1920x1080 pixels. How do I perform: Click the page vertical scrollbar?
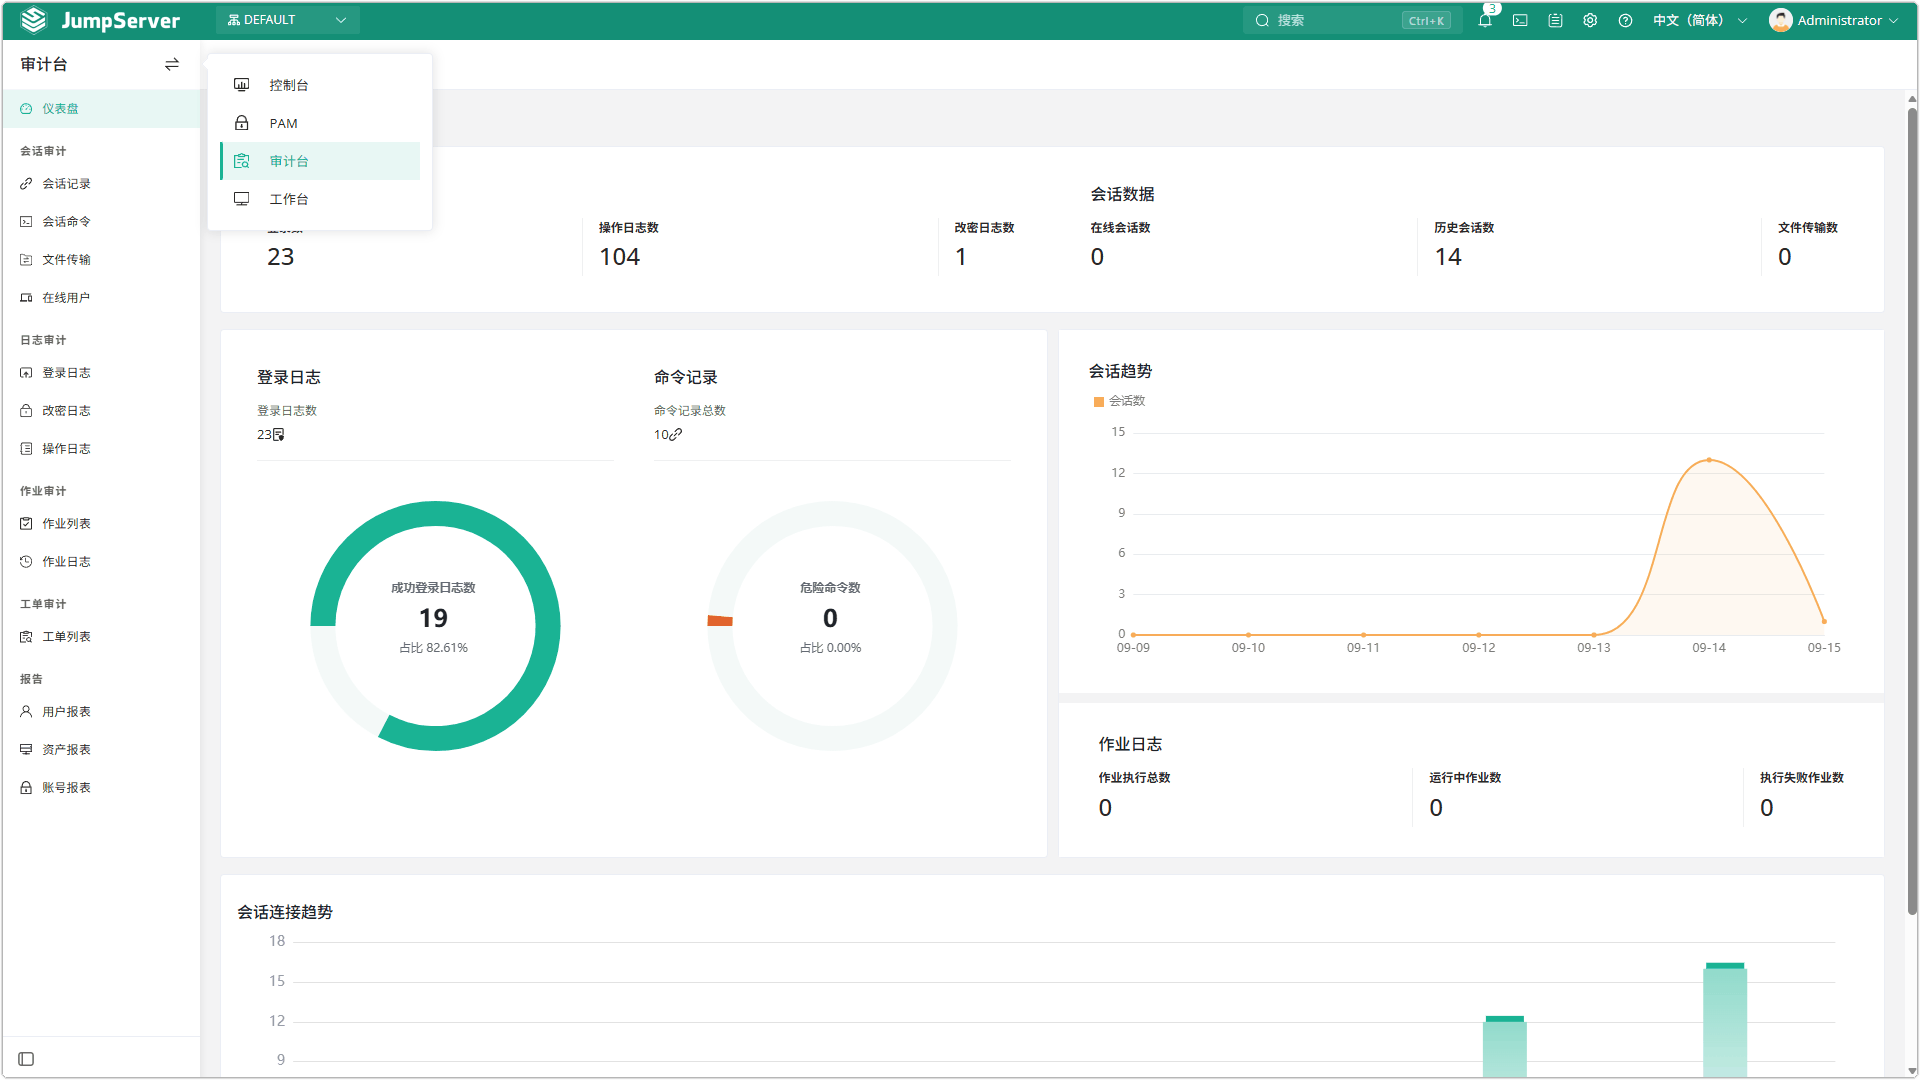click(1912, 510)
